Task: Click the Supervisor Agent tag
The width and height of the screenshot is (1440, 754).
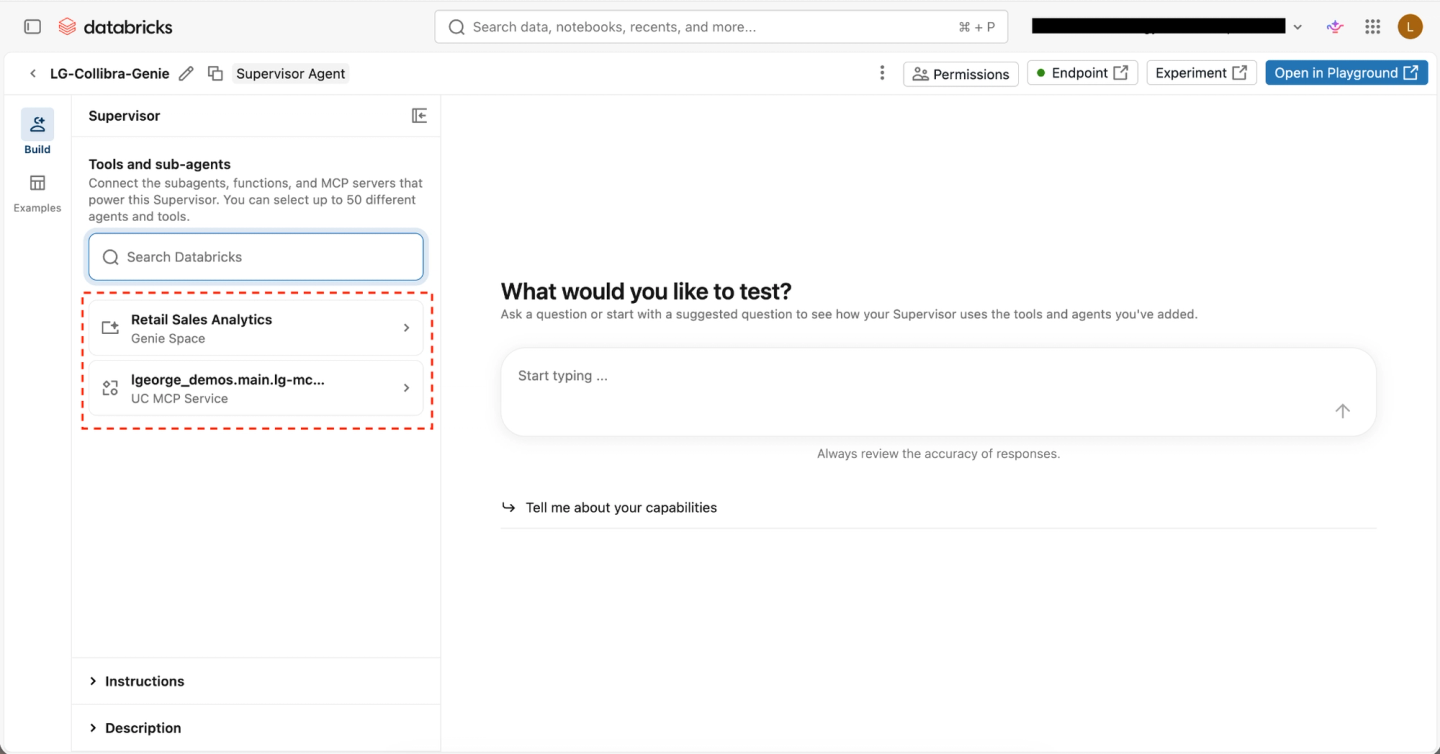Action: pos(291,73)
